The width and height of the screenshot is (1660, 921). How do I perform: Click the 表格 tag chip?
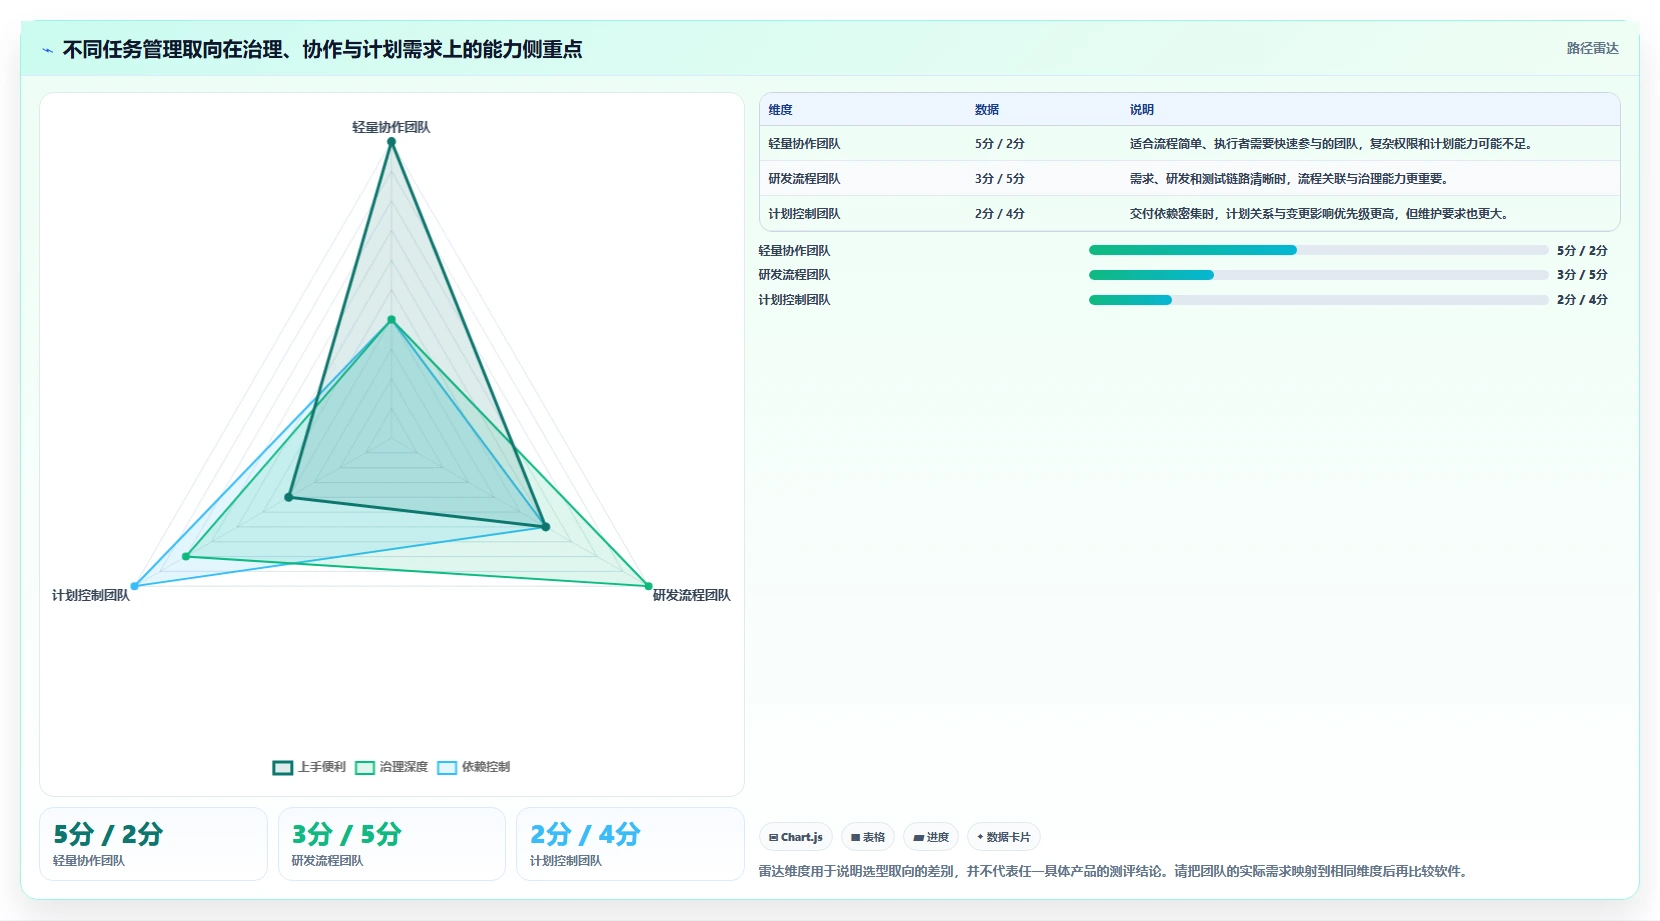(868, 837)
